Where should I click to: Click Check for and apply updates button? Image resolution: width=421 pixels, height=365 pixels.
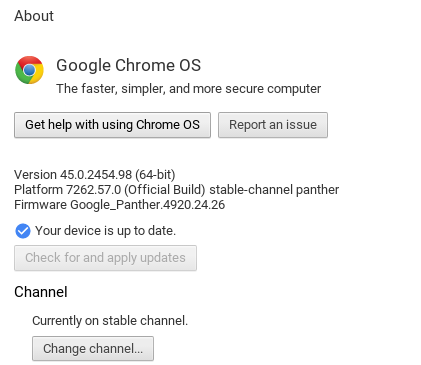tap(105, 258)
